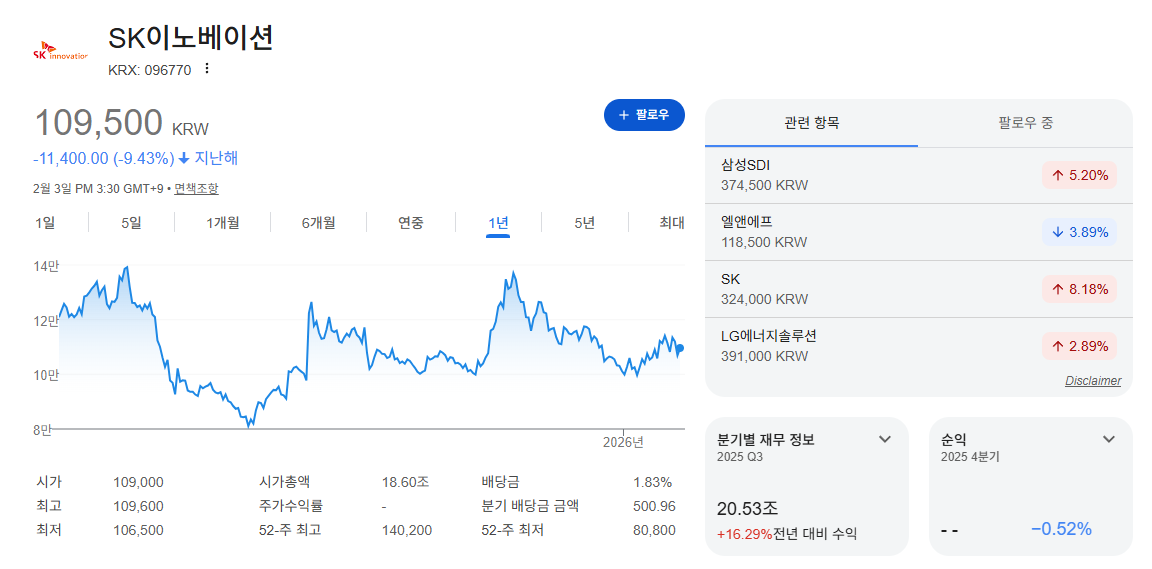
Task: Click the 5.20% change badge for 삼성SDI
Action: 1079,175
